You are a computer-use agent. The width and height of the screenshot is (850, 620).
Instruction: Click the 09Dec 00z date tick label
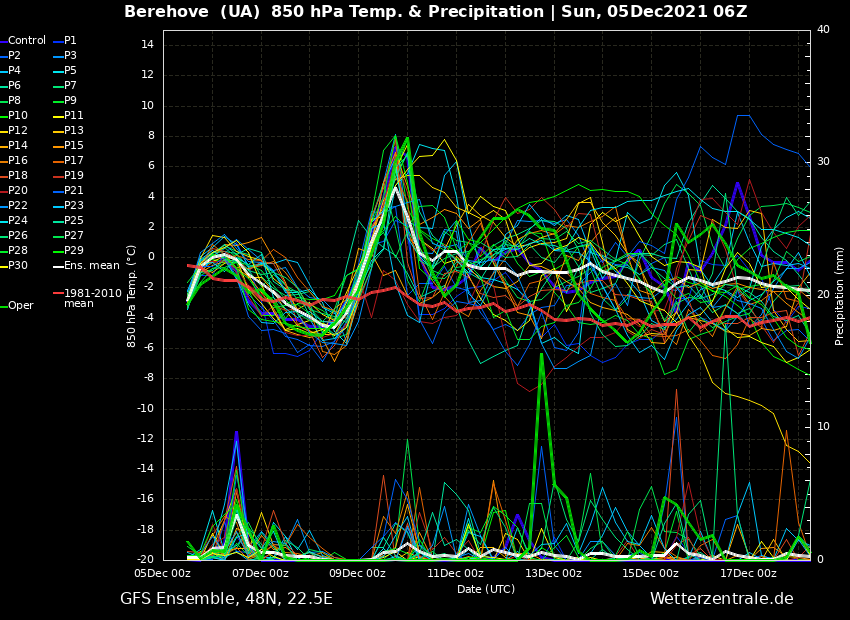(358, 573)
